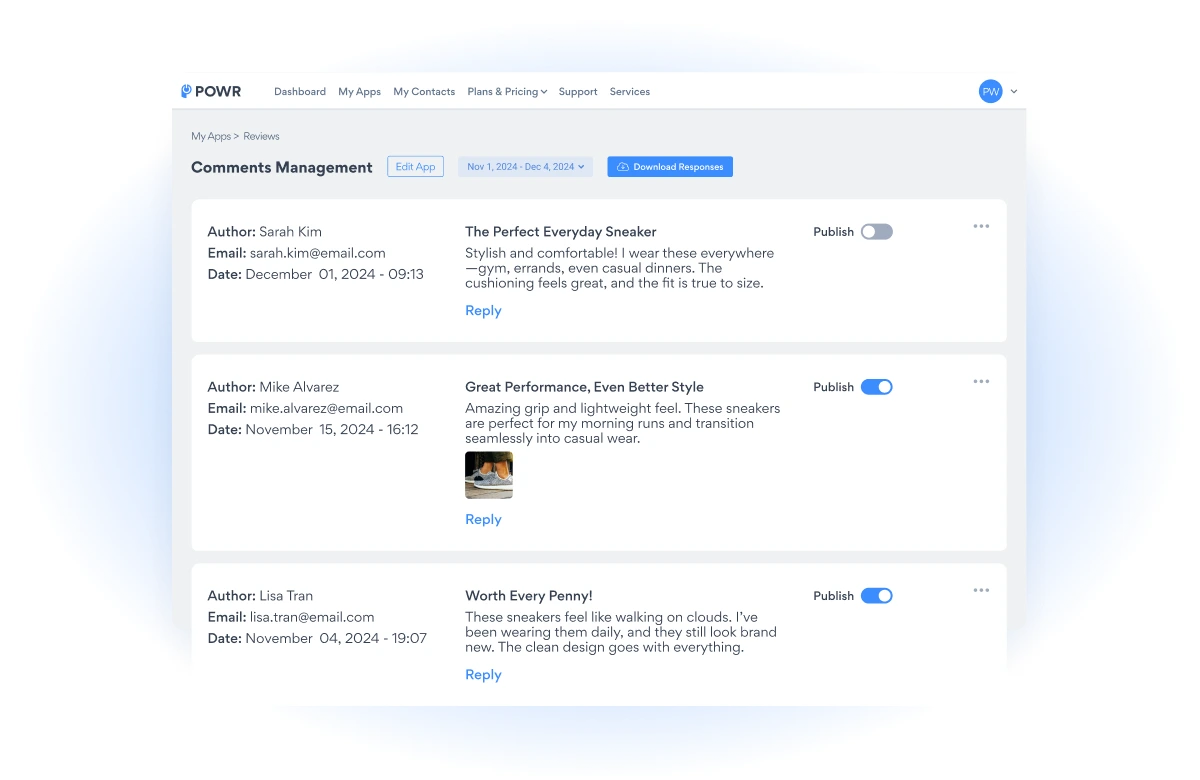Open My Contacts in the navigation bar
Viewport: 1200px width, 780px height.
point(424,92)
